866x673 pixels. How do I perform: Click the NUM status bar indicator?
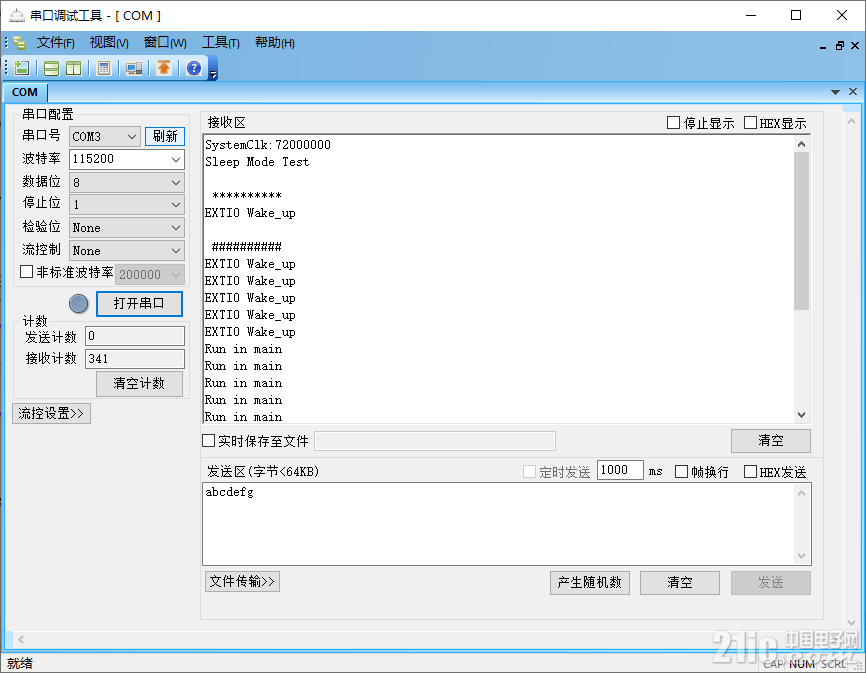click(801, 664)
